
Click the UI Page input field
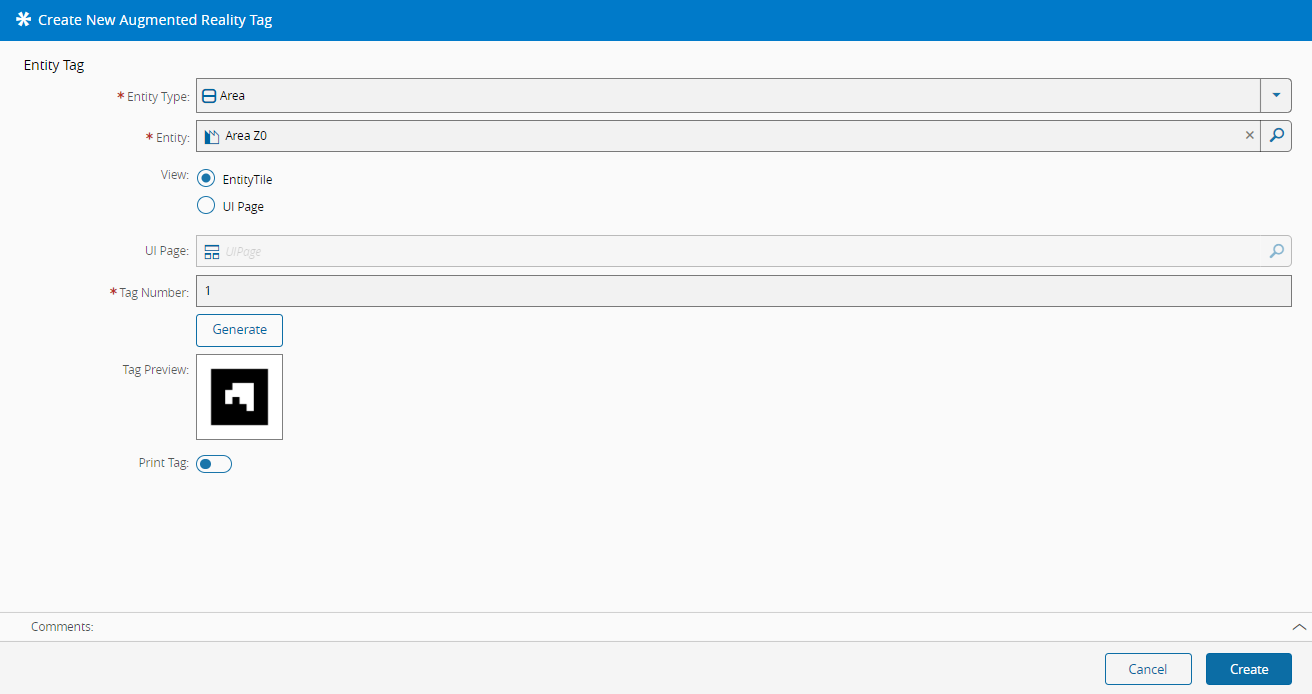click(744, 251)
